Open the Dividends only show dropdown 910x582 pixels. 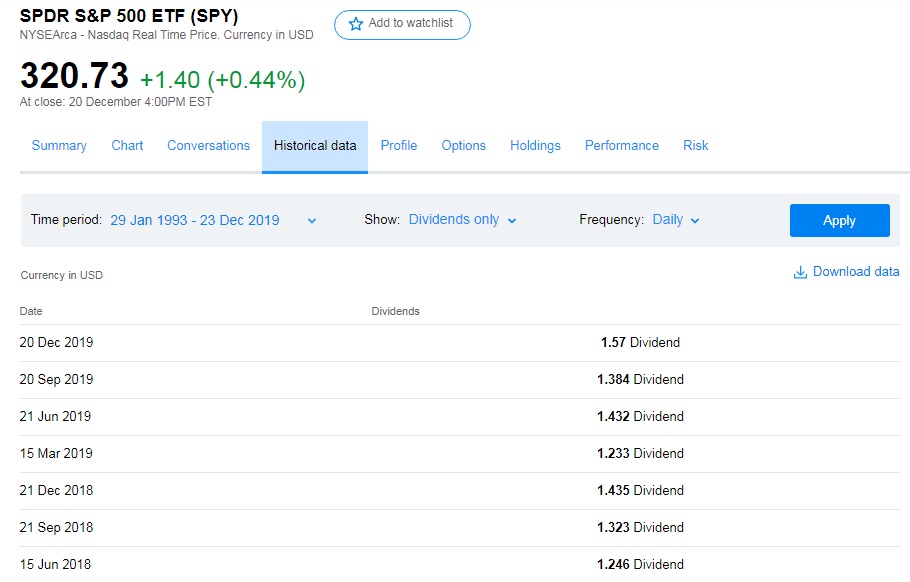463,219
